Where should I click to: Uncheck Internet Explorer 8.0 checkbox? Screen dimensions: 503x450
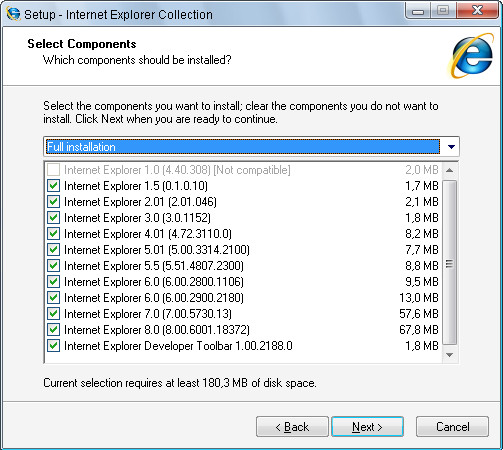tap(53, 330)
